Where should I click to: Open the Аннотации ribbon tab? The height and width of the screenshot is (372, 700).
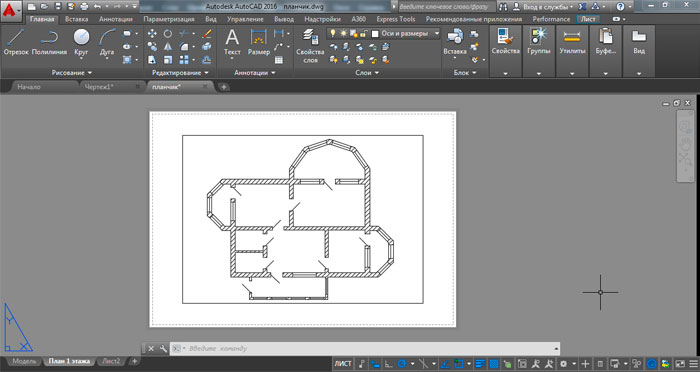pos(116,19)
